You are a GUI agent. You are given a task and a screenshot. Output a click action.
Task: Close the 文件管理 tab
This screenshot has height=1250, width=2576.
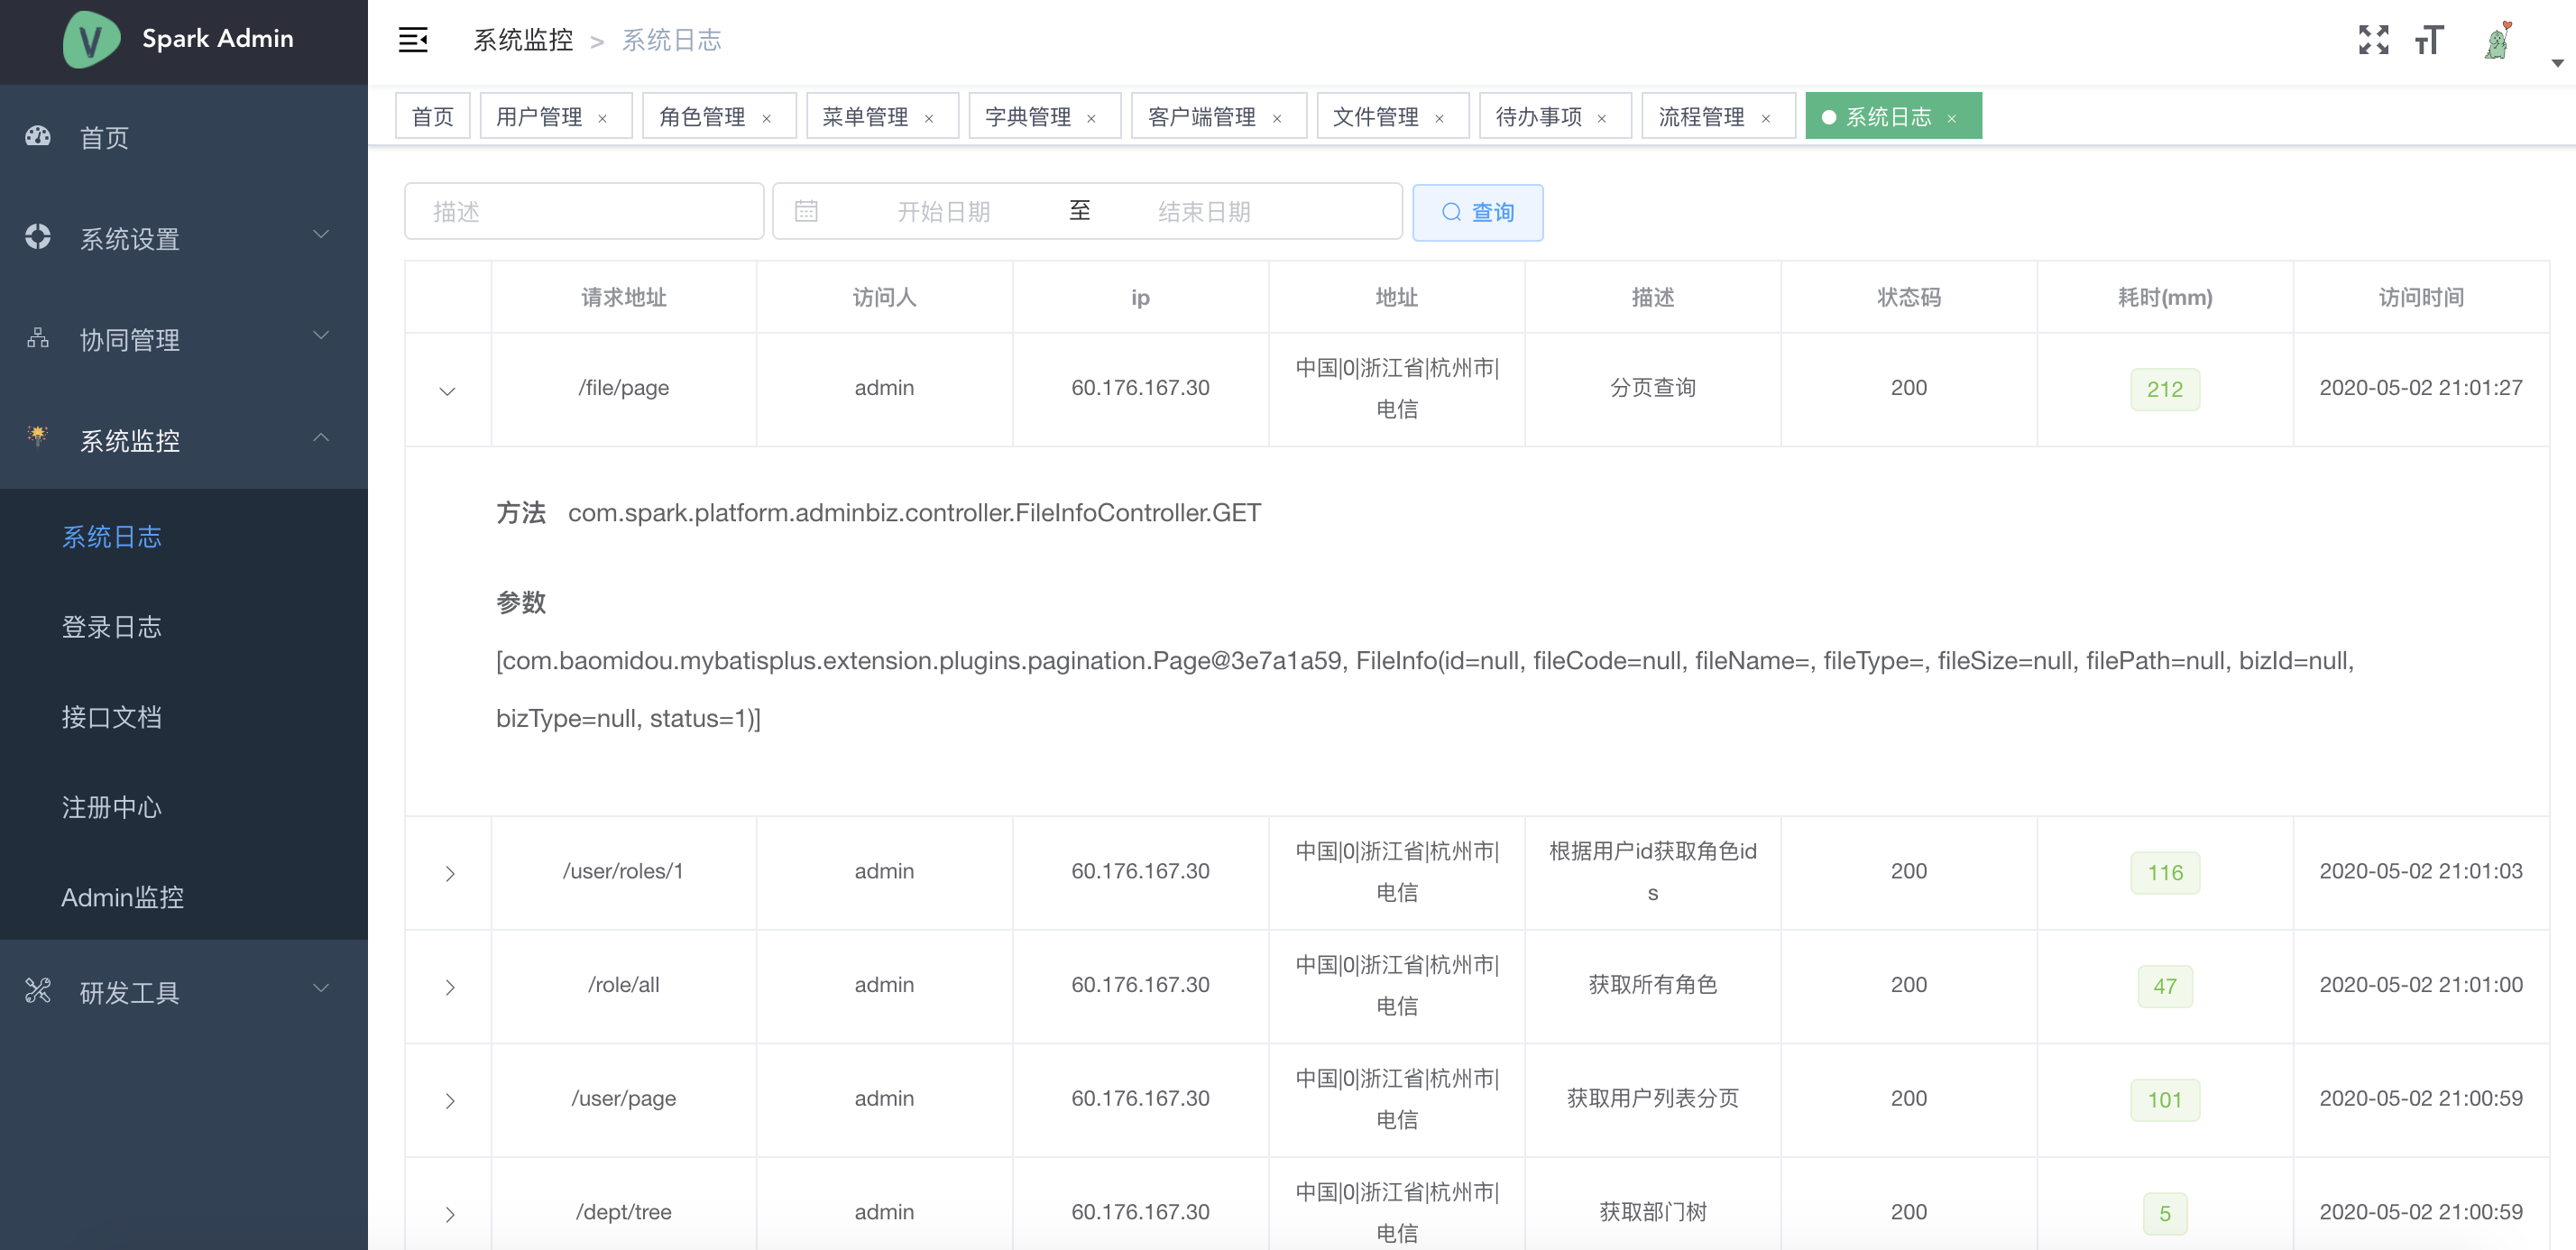1440,118
